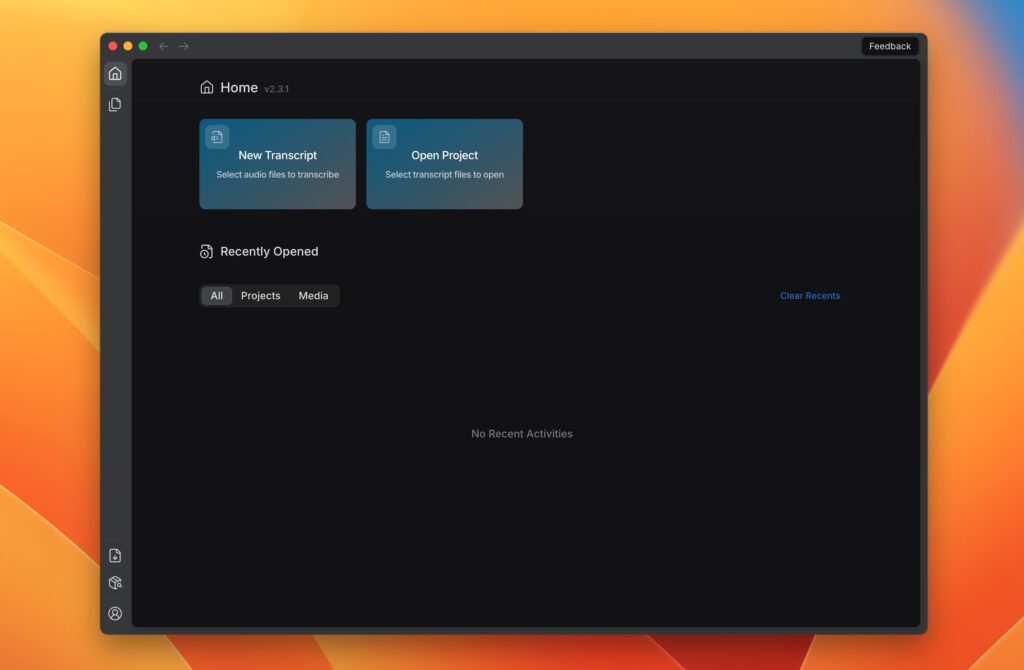Switch to the Projects filter tab
The height and width of the screenshot is (670, 1024).
(260, 295)
